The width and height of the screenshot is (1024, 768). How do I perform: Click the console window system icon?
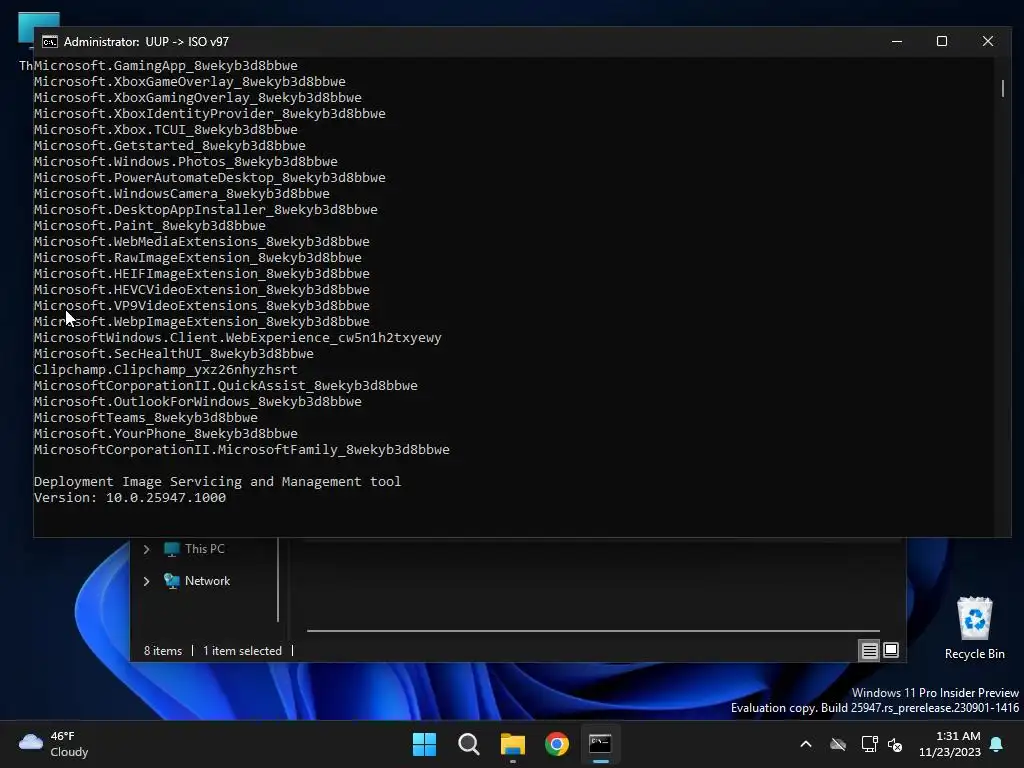[x=50, y=42]
